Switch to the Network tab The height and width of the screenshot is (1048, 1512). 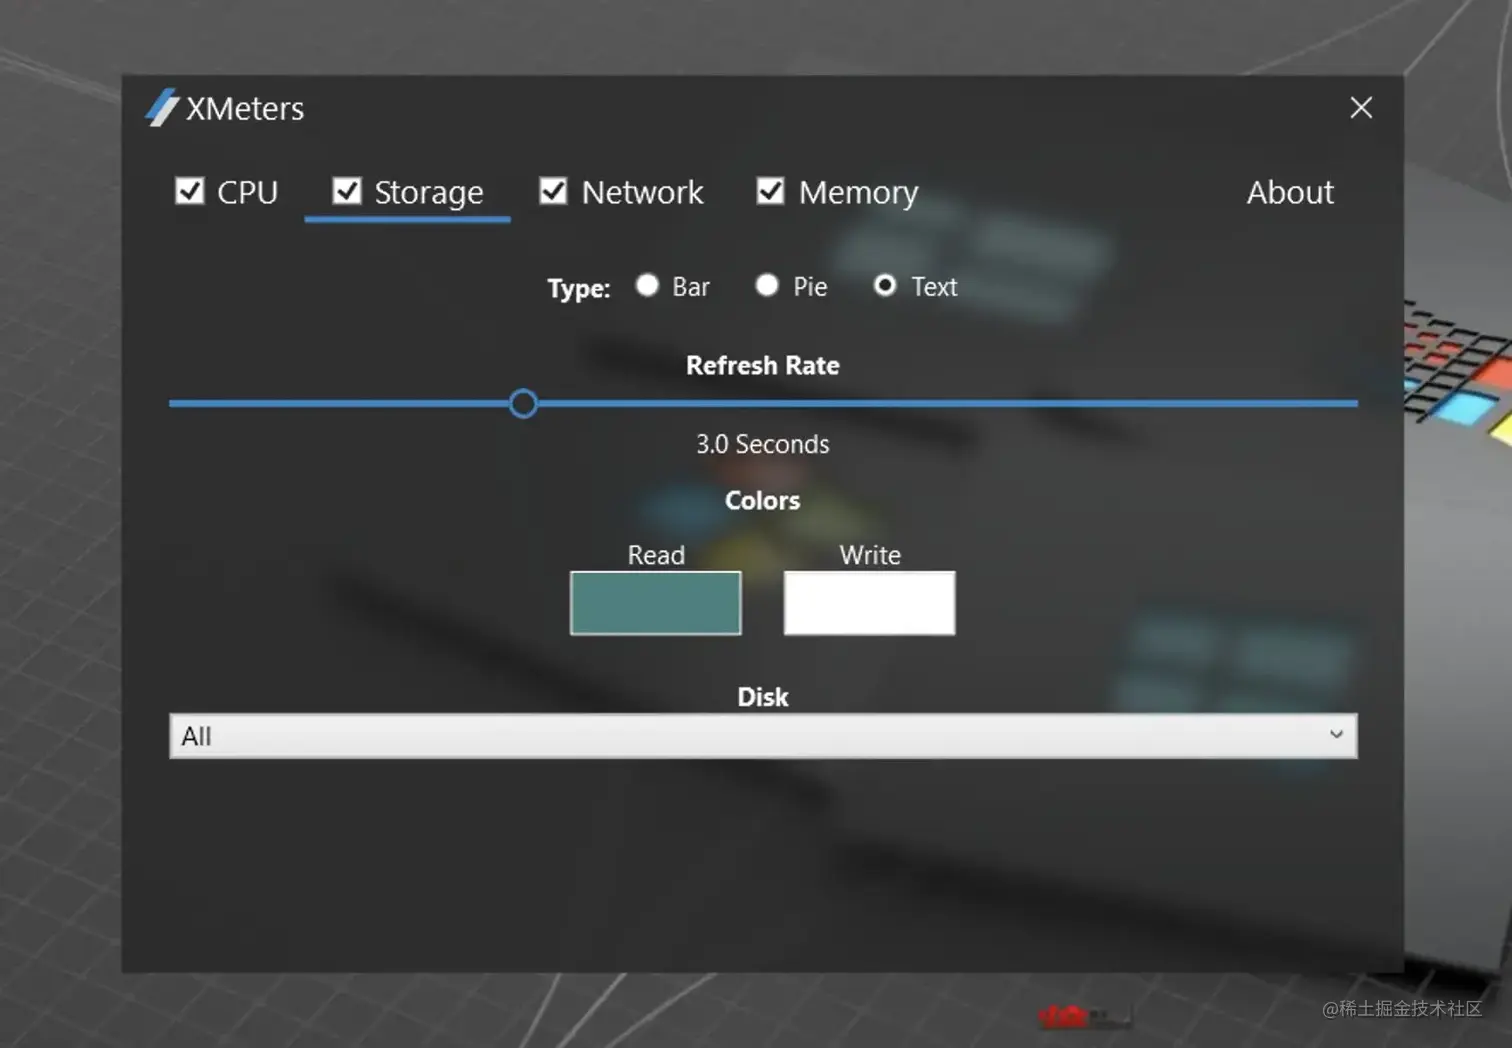(x=642, y=192)
